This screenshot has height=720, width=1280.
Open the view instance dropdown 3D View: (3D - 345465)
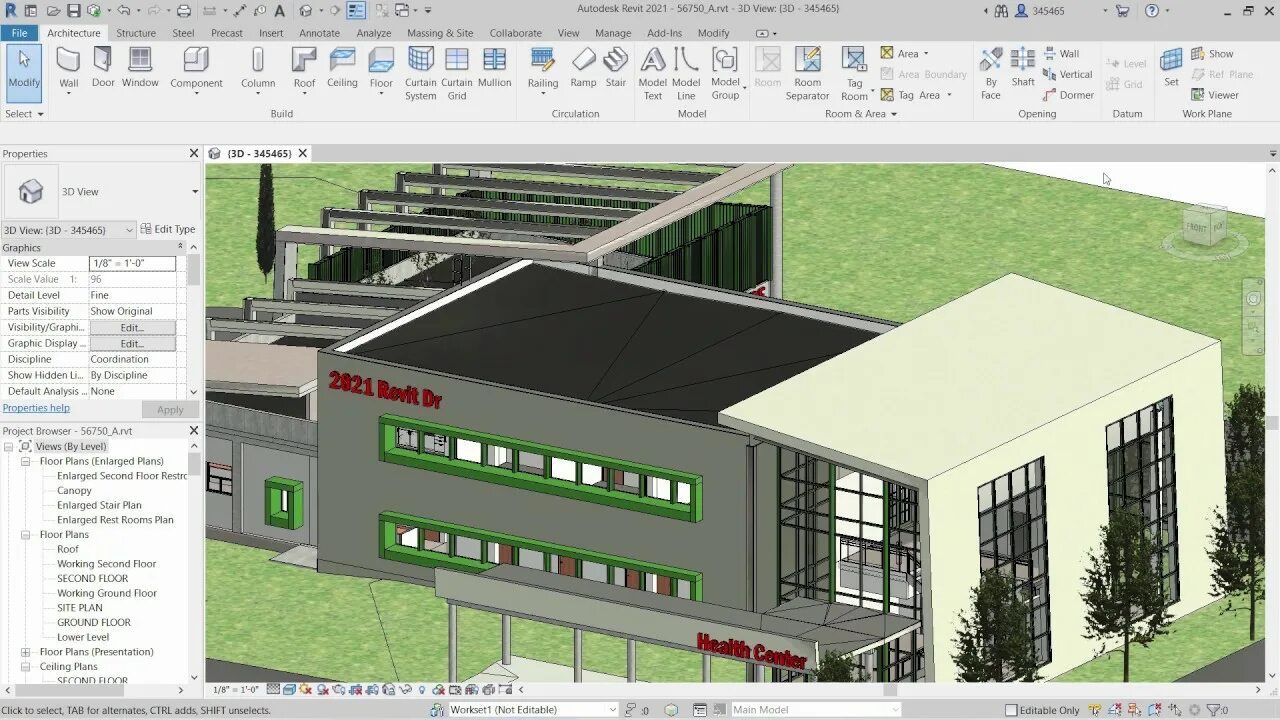[x=69, y=230]
